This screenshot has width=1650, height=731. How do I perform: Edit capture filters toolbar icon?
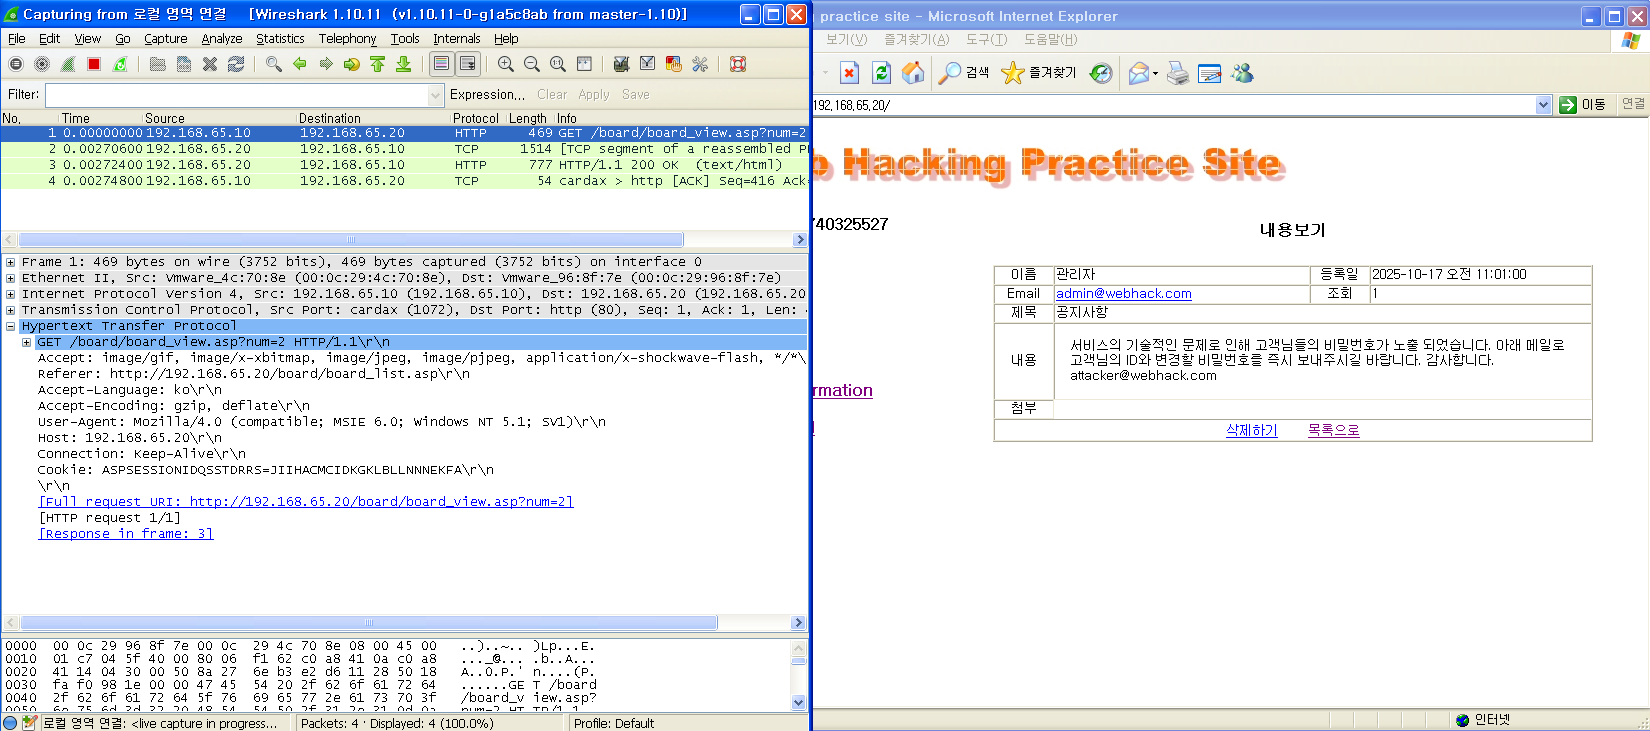[622, 64]
